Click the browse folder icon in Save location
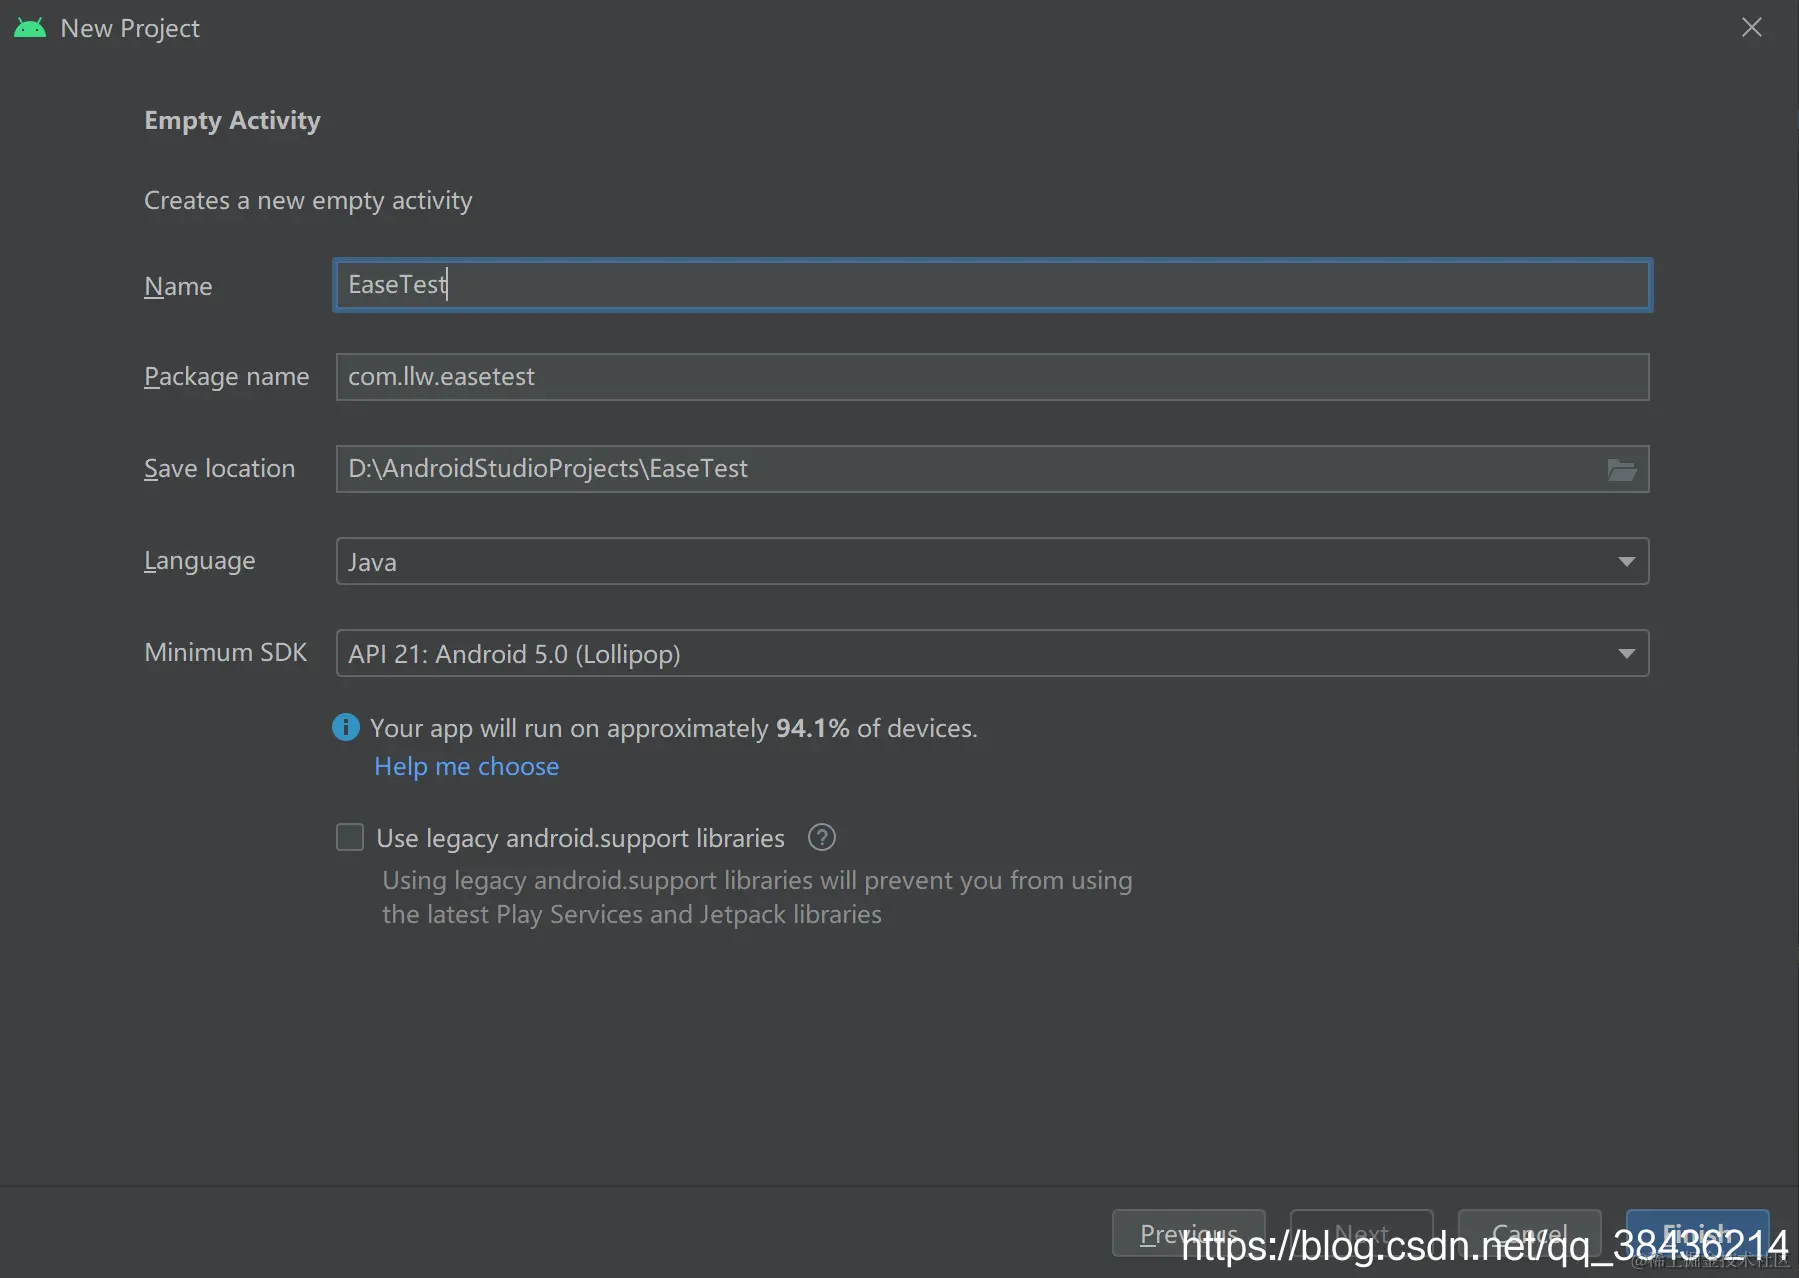This screenshot has height=1278, width=1799. pos(1621,469)
